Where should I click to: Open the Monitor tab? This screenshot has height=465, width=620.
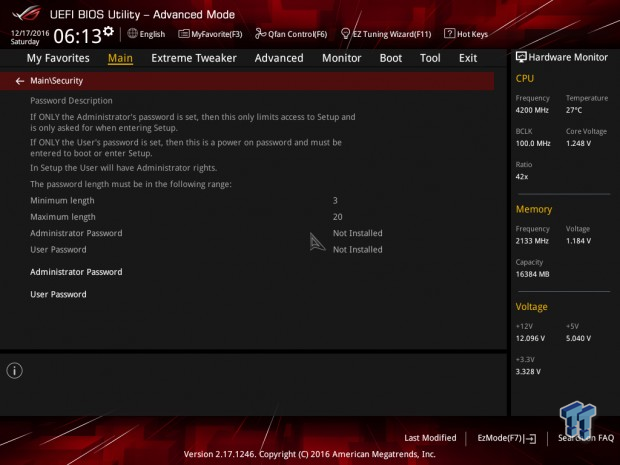342,58
